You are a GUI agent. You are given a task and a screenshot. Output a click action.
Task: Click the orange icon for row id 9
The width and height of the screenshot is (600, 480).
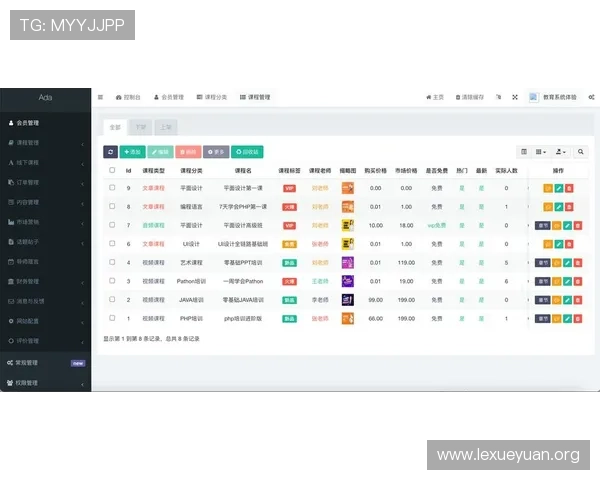click(x=548, y=188)
